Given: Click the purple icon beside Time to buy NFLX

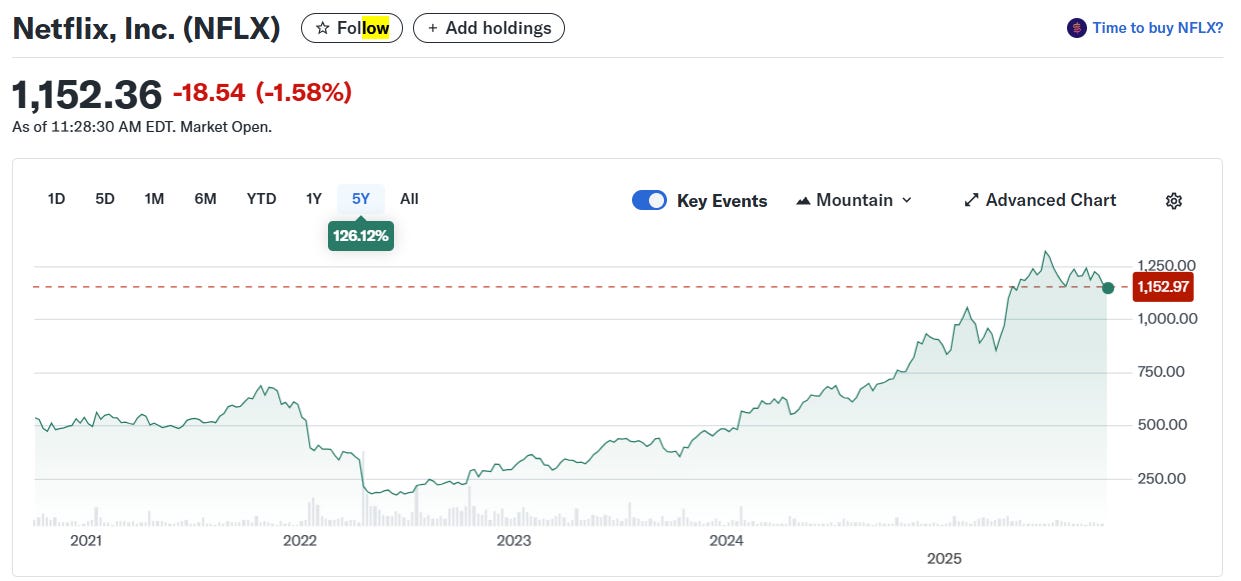Looking at the screenshot, I should pyautogui.click(x=1077, y=28).
